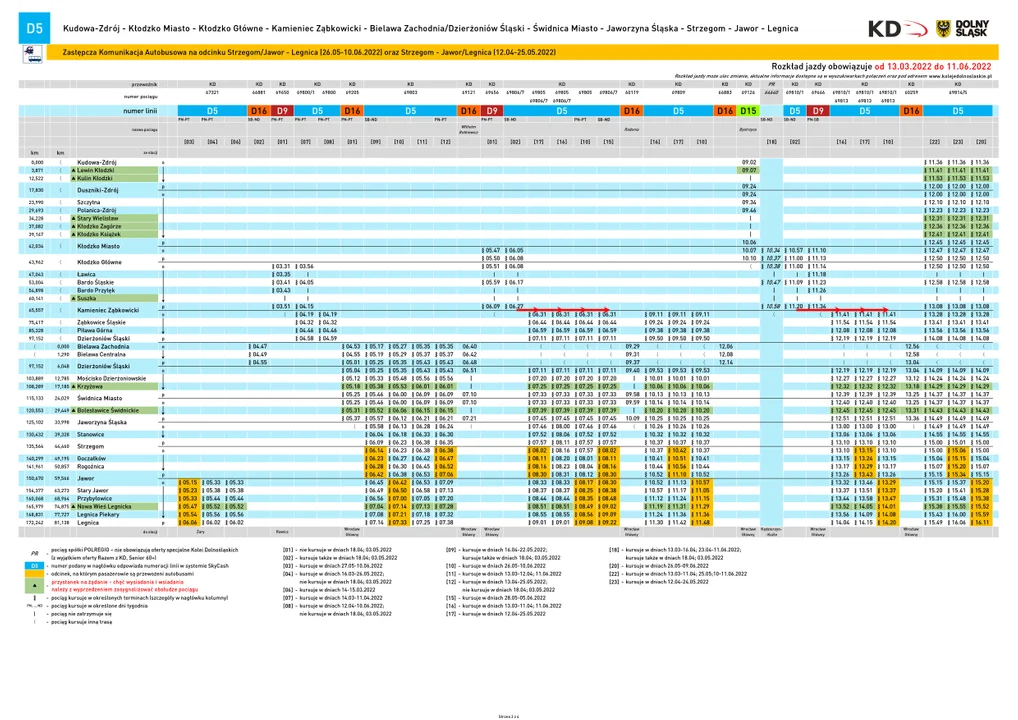Image resolution: width=1018 pixels, height=720 pixels.
Task: Click the 06.40 time at Bielawa Zachodnia
Action: (x=469, y=347)
